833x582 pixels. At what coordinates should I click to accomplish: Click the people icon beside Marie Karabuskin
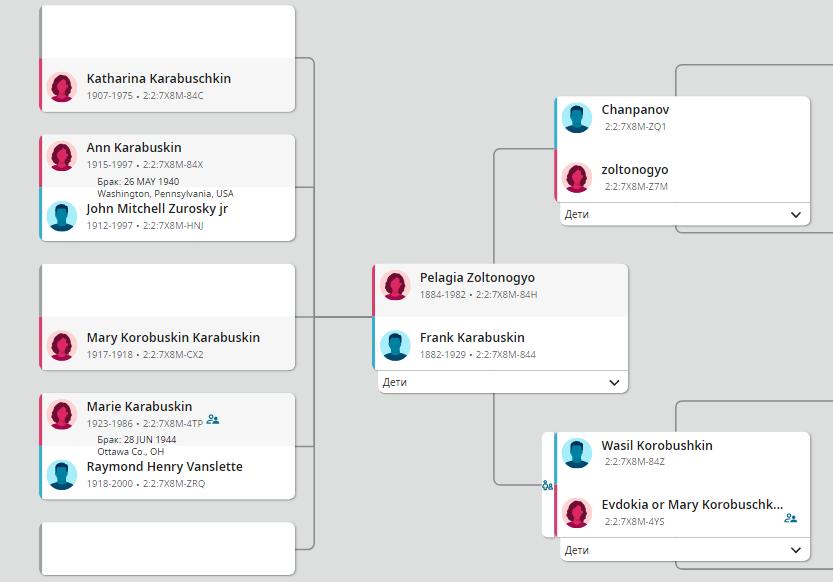[213, 420]
